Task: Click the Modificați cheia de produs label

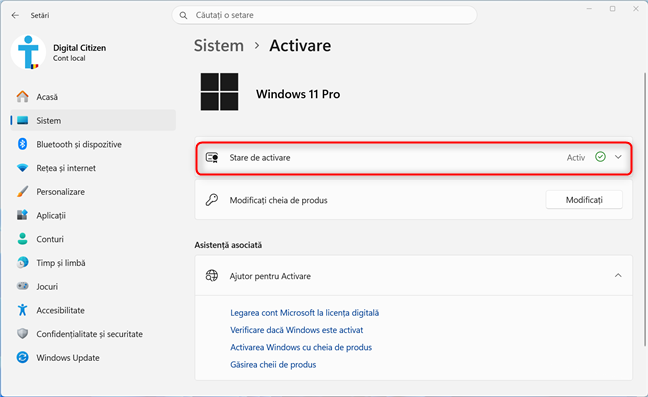Action: pyautogui.click(x=279, y=200)
